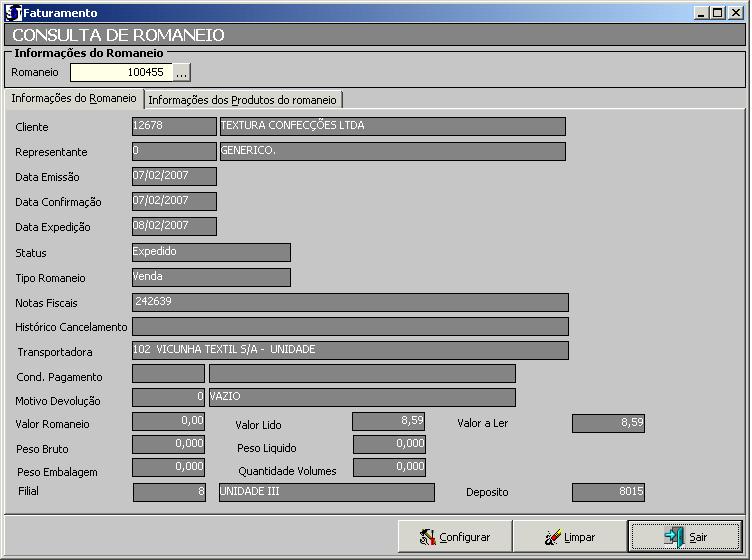
Task: Maximize the Faturamento window
Action: coord(717,13)
